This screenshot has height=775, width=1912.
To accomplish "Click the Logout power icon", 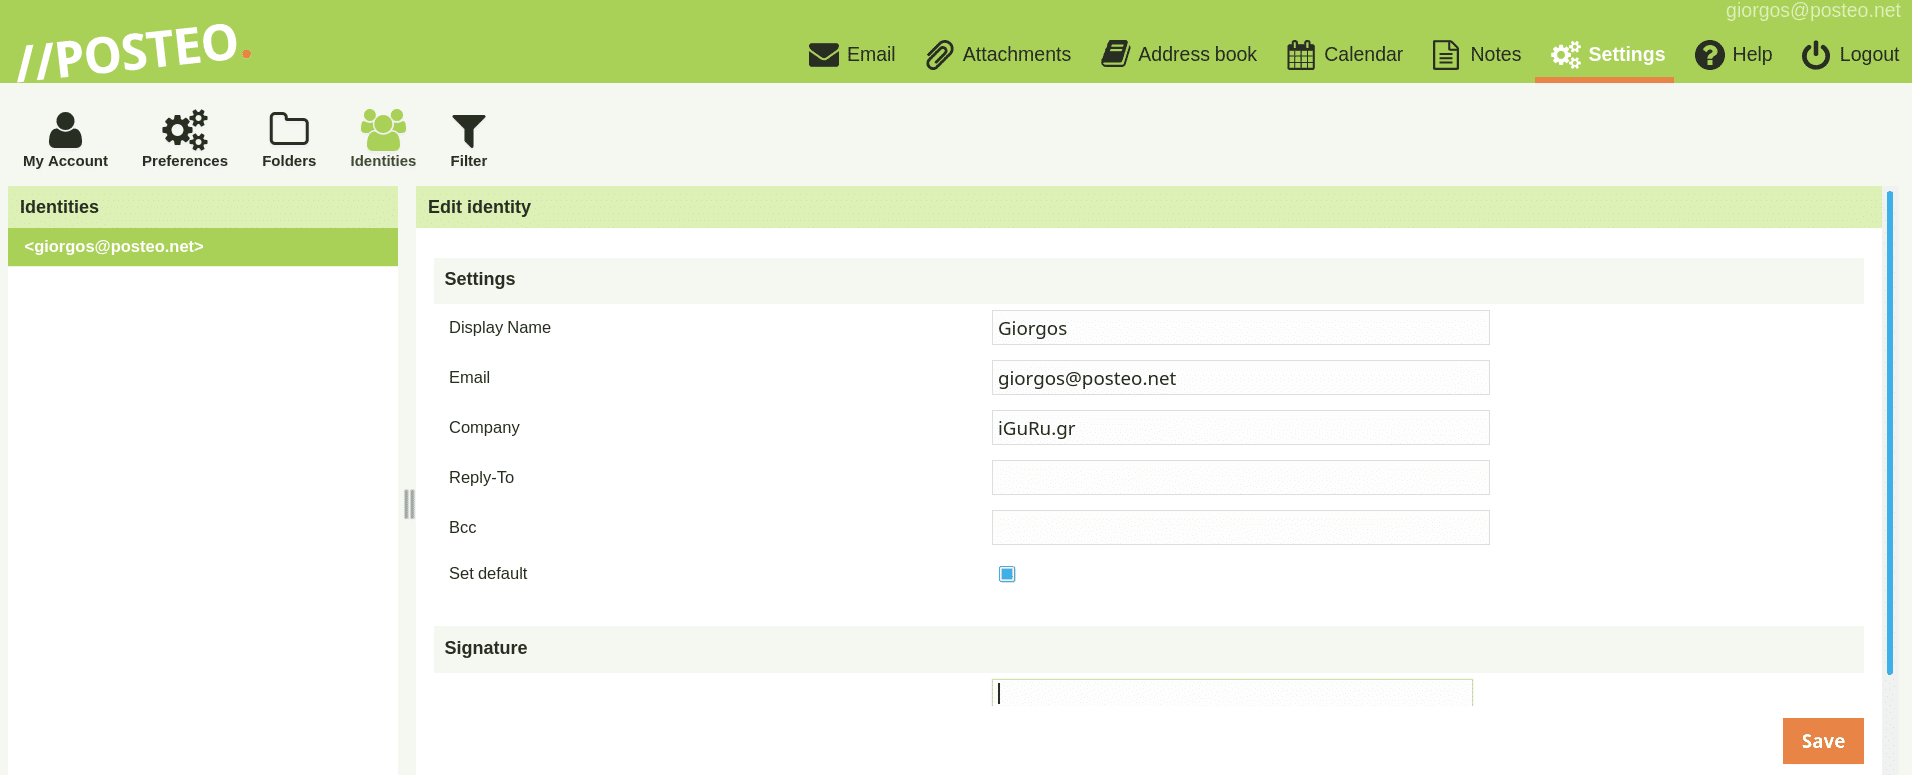I will pos(1815,55).
